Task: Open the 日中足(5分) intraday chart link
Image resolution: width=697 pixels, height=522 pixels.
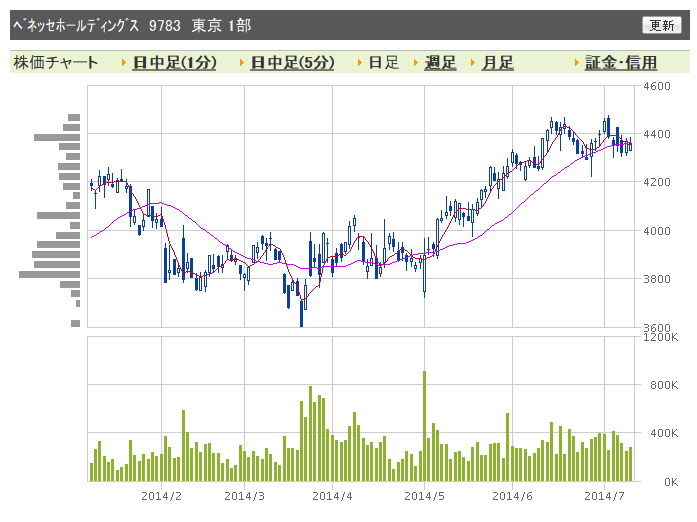Action: (292, 62)
